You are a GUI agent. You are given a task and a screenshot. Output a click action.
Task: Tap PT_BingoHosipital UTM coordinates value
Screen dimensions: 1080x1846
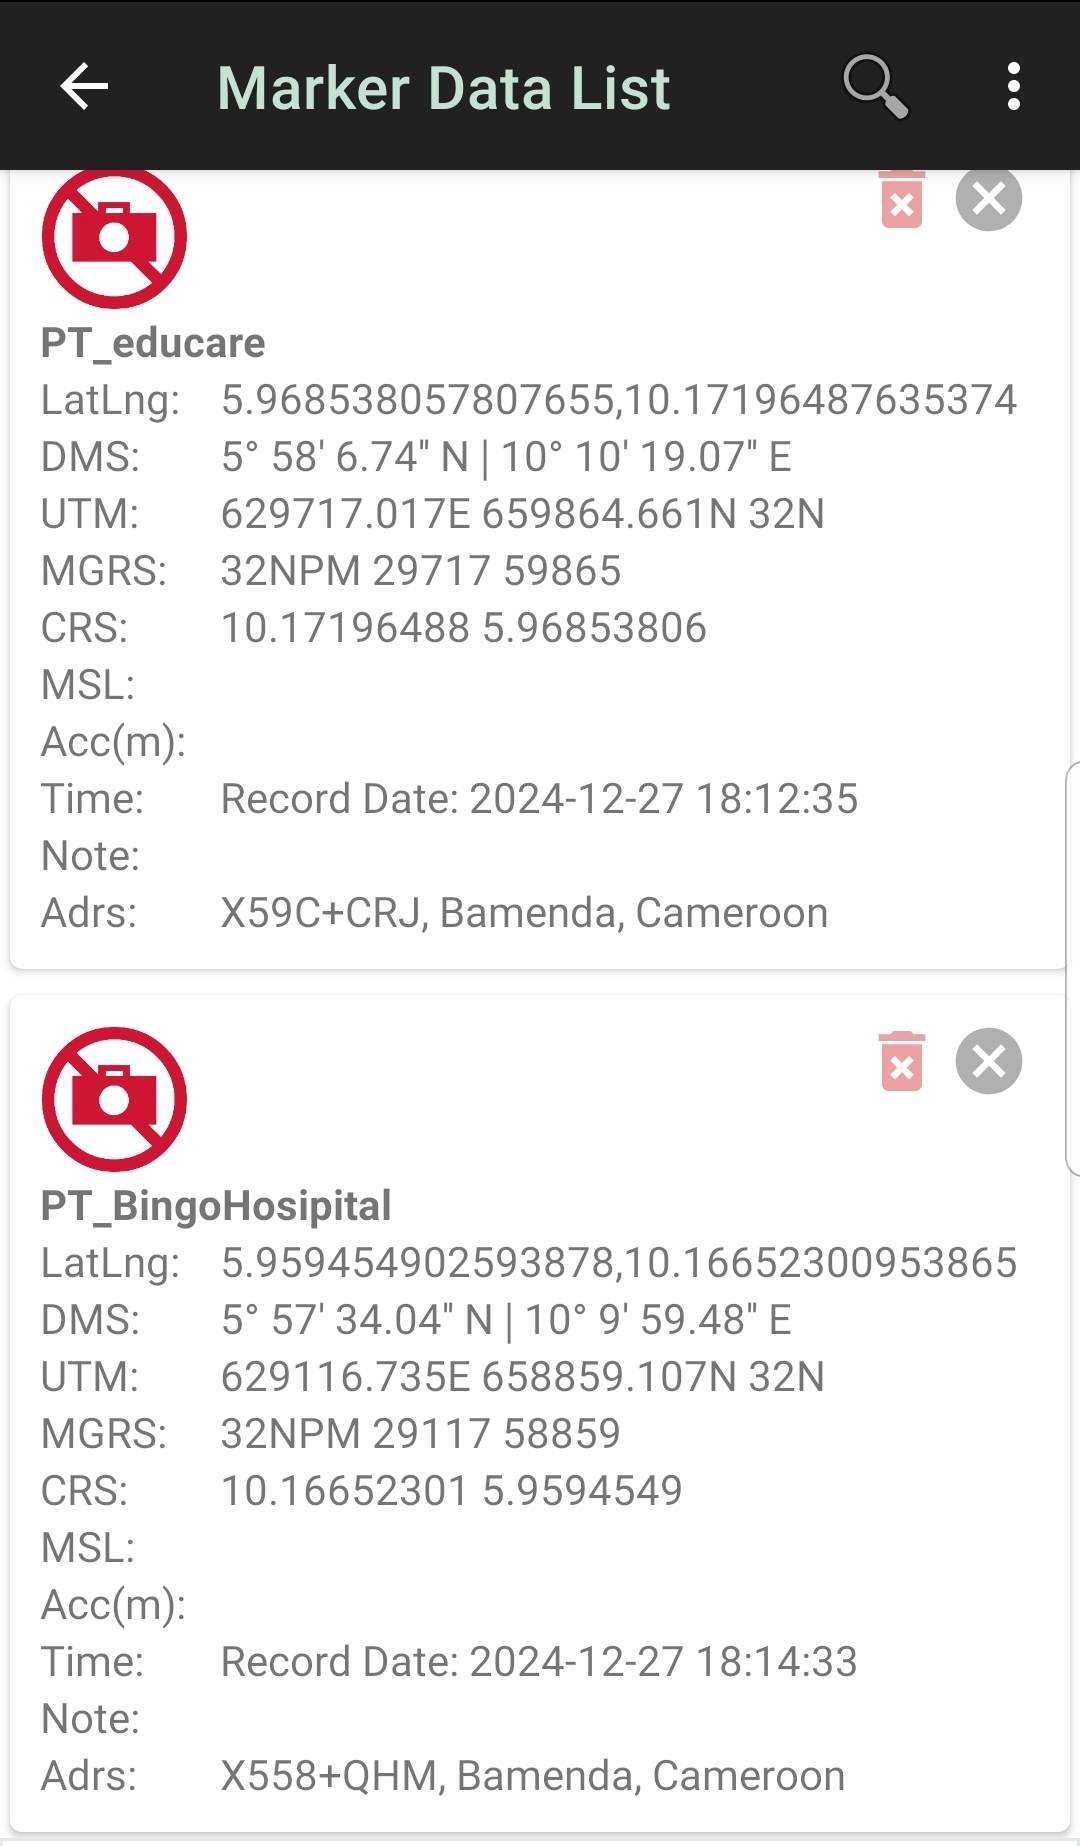523,1377
